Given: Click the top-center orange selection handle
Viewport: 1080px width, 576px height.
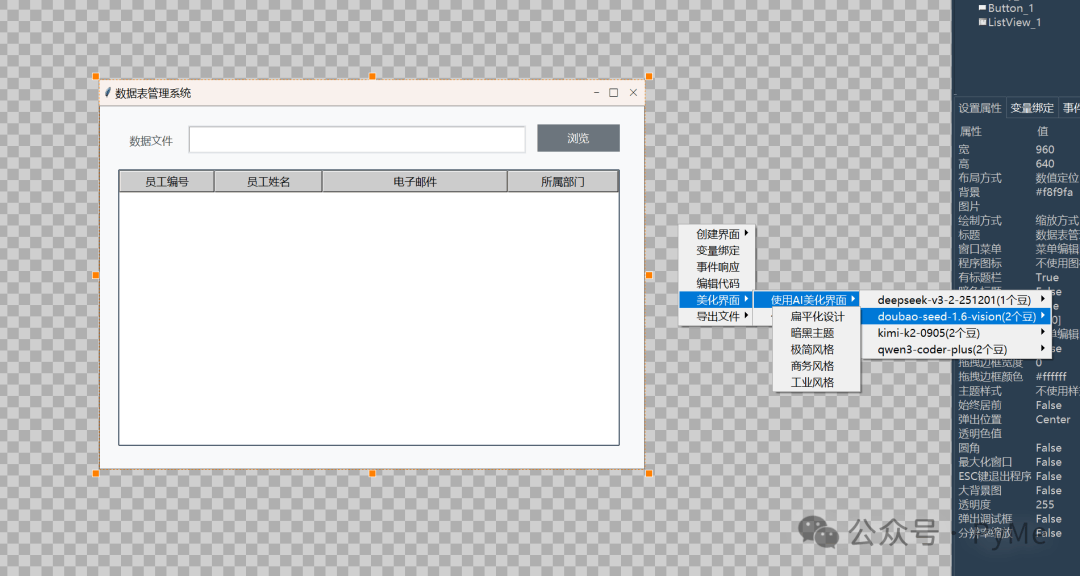Looking at the screenshot, I should pos(372,76).
